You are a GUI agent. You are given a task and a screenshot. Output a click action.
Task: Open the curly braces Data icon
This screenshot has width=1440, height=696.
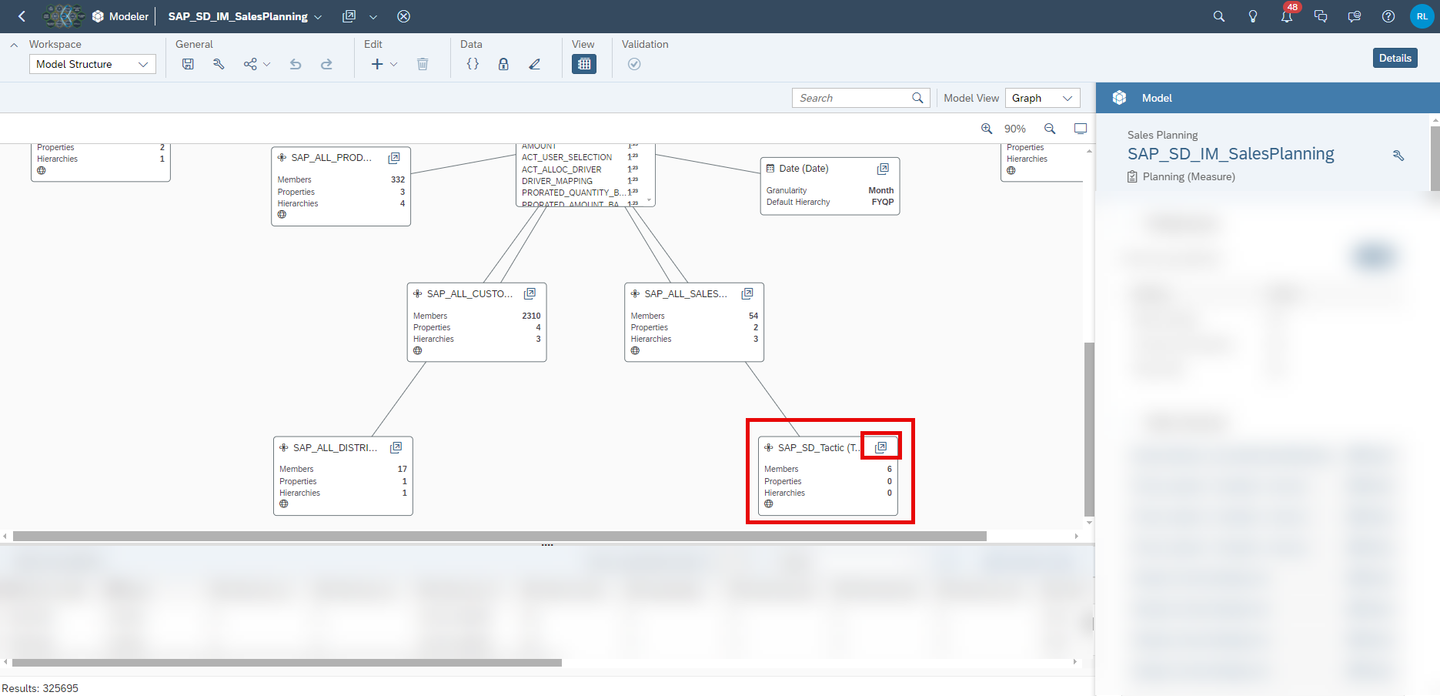[473, 64]
